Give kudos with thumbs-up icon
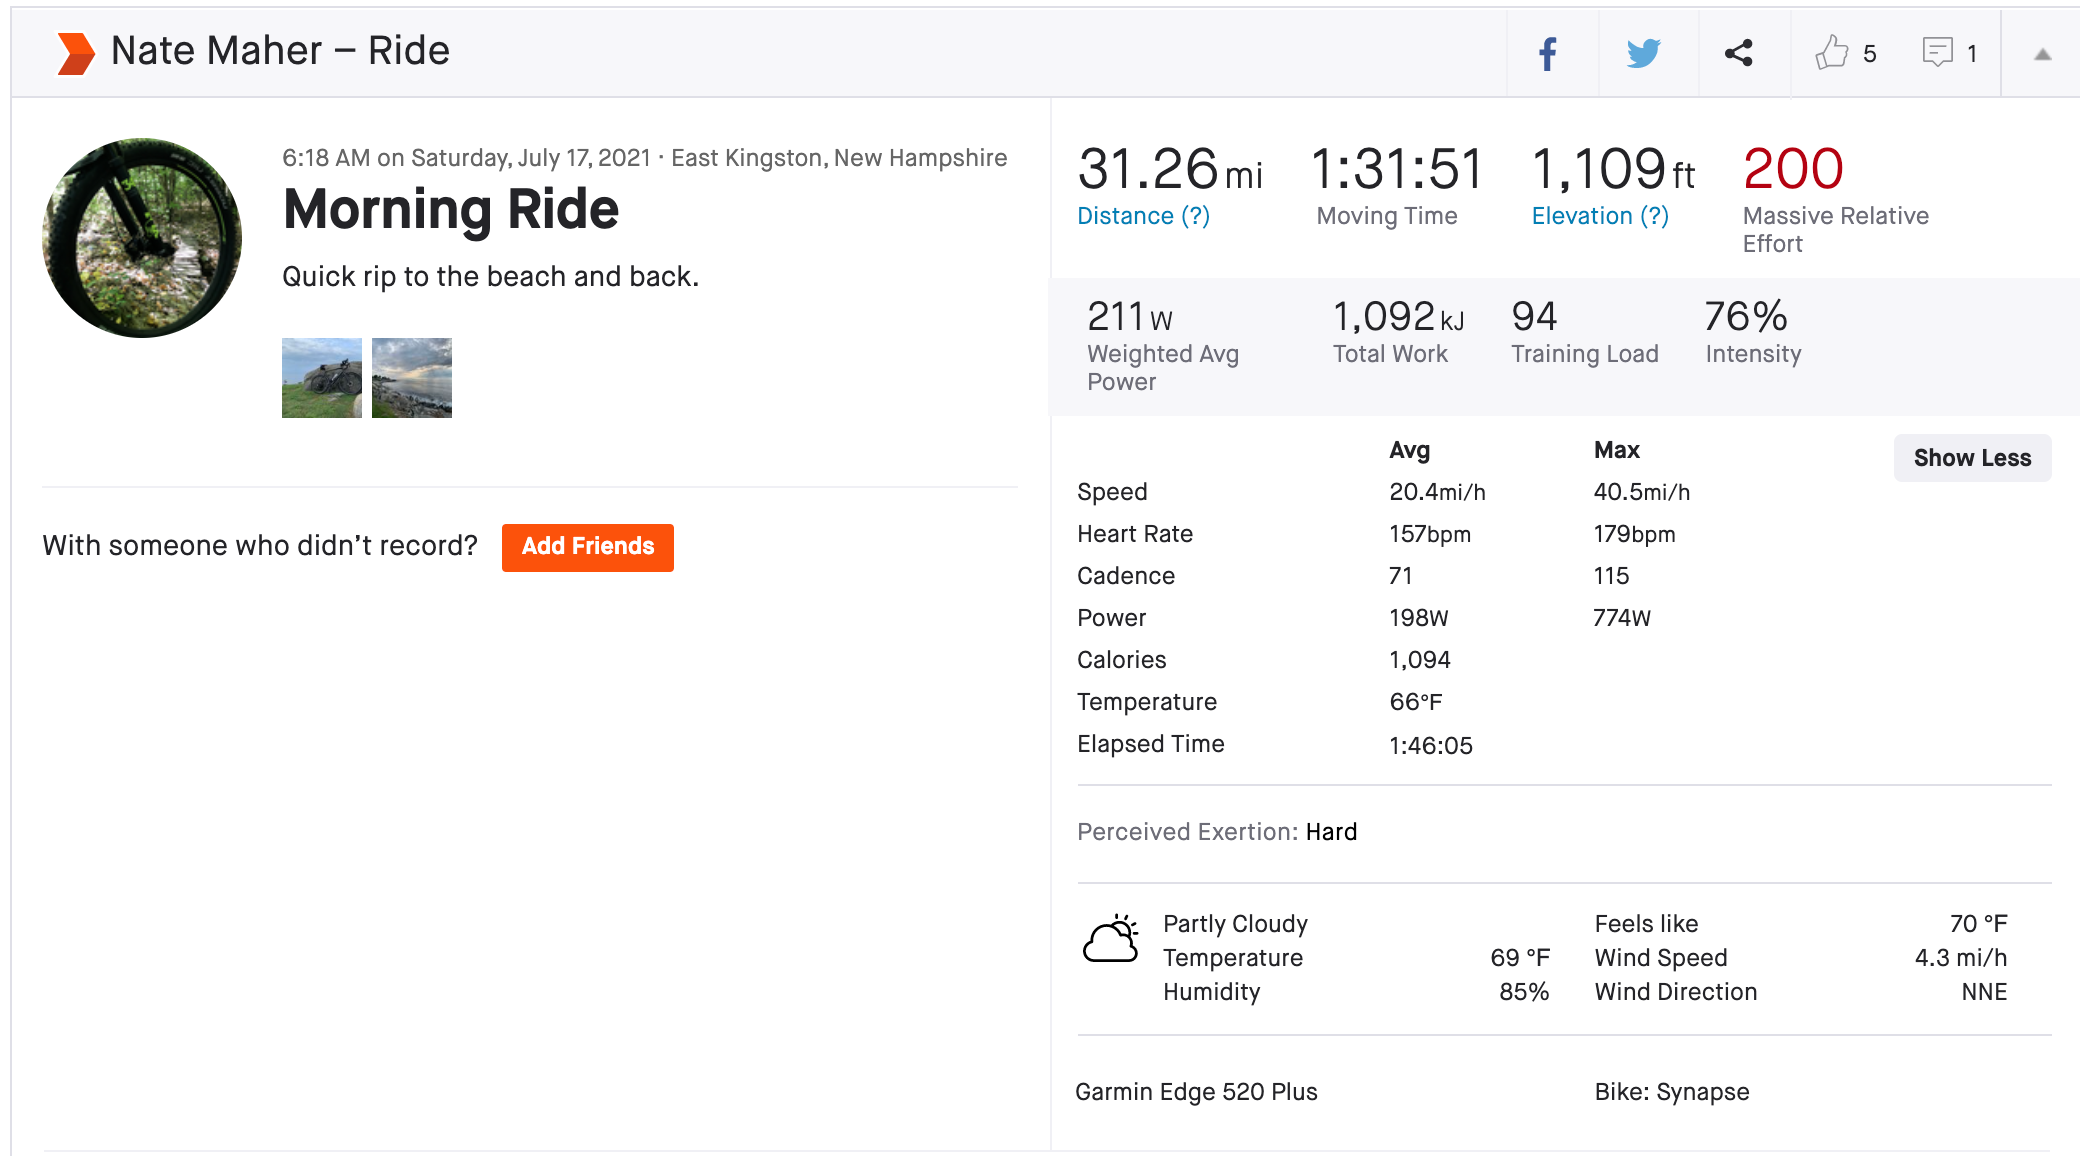The height and width of the screenshot is (1156, 2080). coord(1832,53)
